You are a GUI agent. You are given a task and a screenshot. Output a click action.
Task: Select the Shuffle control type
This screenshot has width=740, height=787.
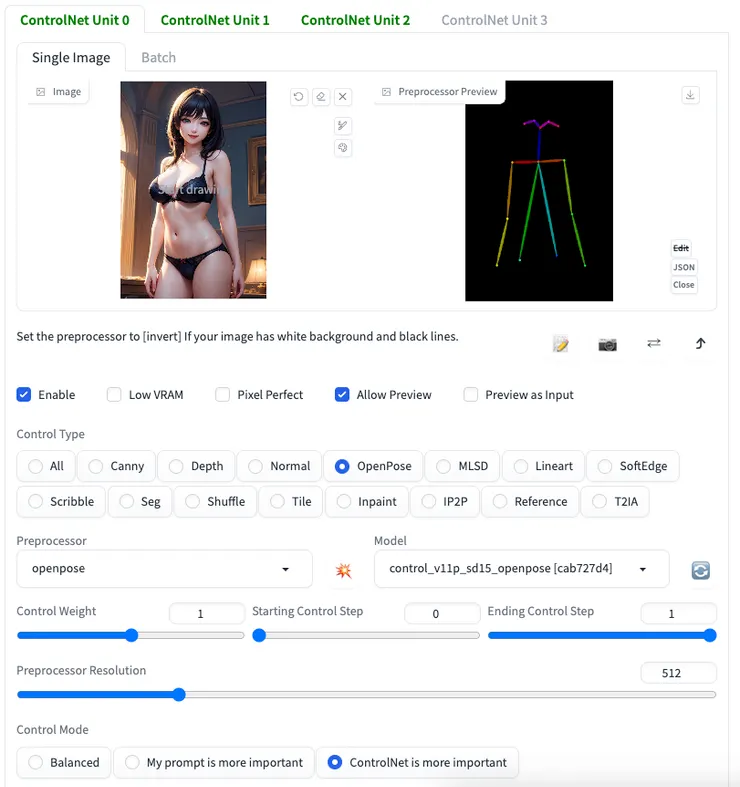[215, 502]
